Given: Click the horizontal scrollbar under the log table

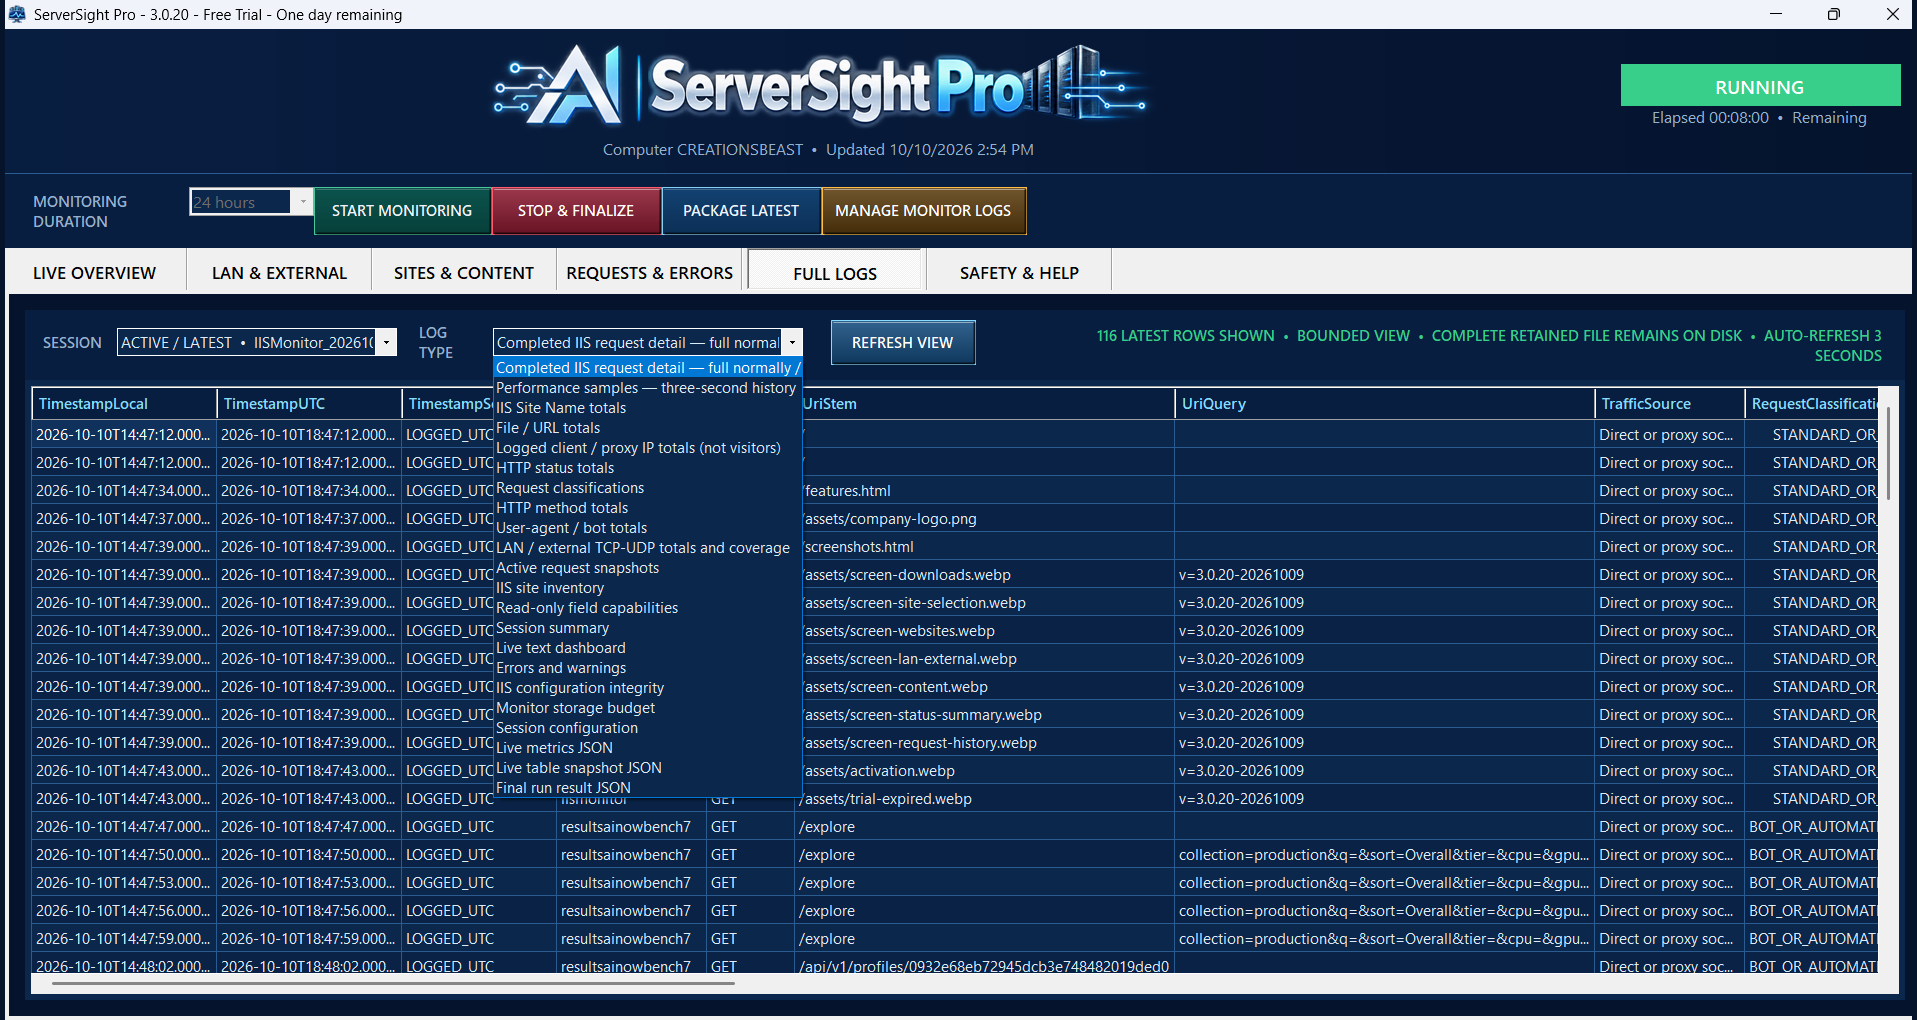Looking at the screenshot, I should [x=393, y=983].
